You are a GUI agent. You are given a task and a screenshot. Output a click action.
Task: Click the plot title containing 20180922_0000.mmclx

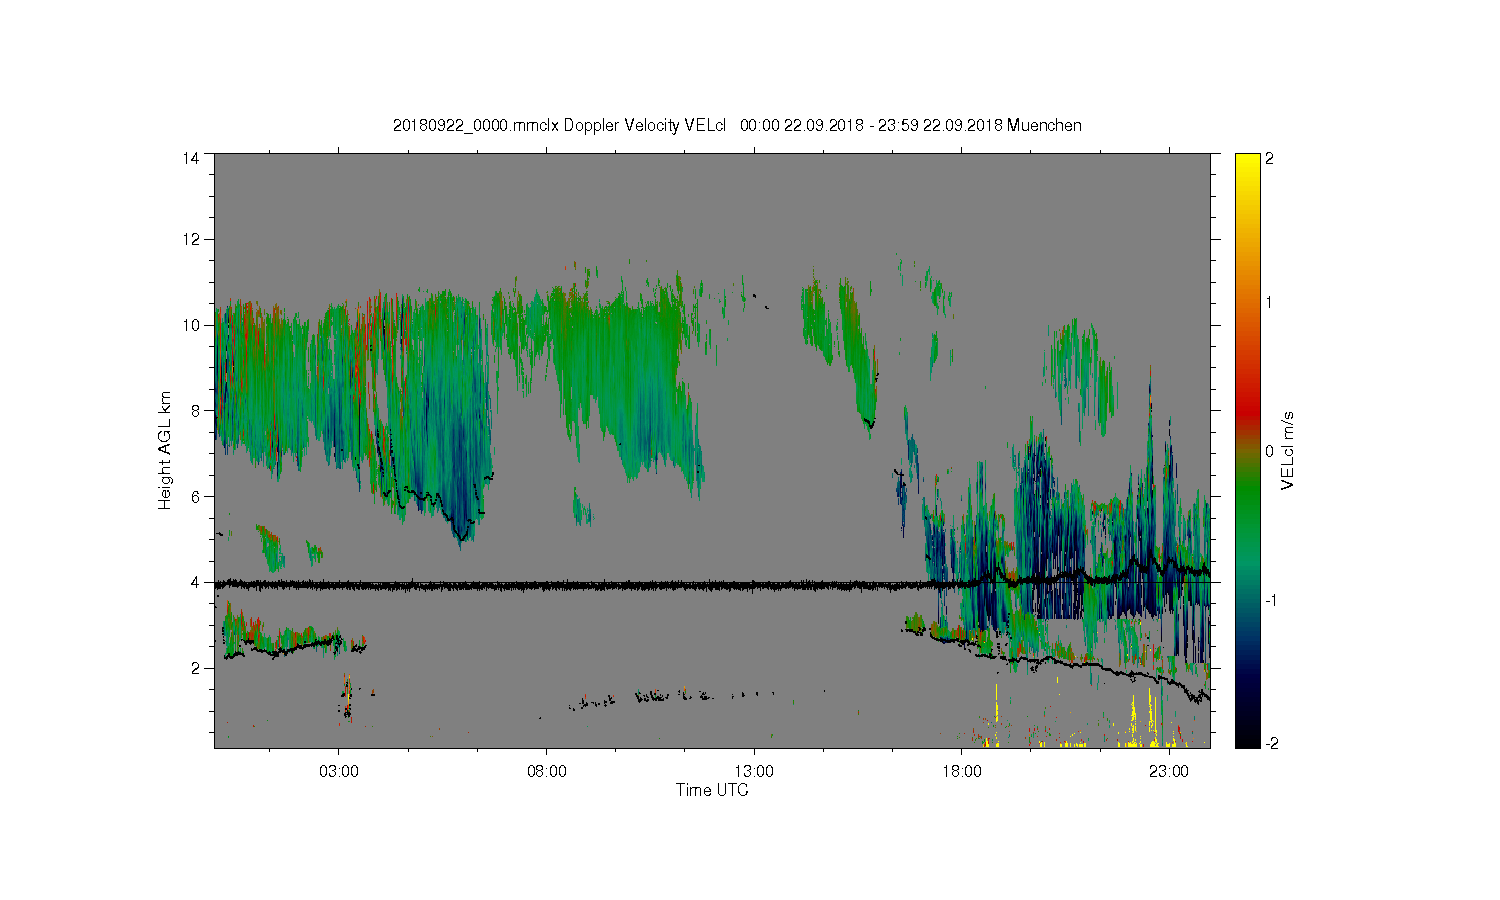[737, 126]
